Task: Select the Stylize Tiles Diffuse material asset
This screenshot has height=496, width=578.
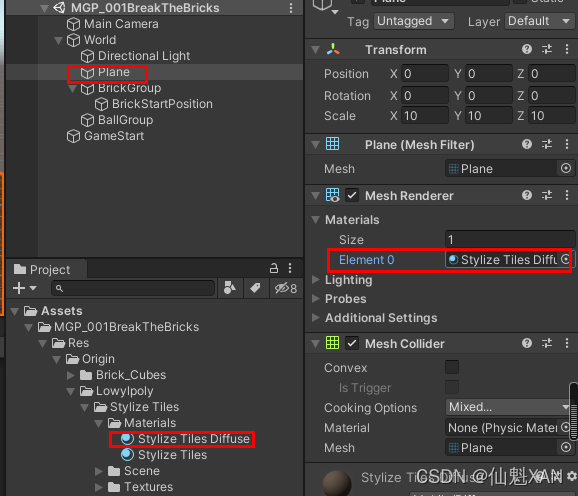Action: coord(186,439)
